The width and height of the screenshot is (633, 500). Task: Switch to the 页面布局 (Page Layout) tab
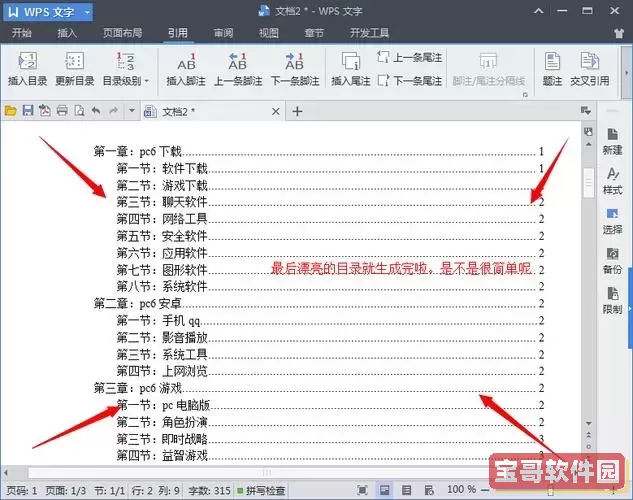[x=121, y=33]
